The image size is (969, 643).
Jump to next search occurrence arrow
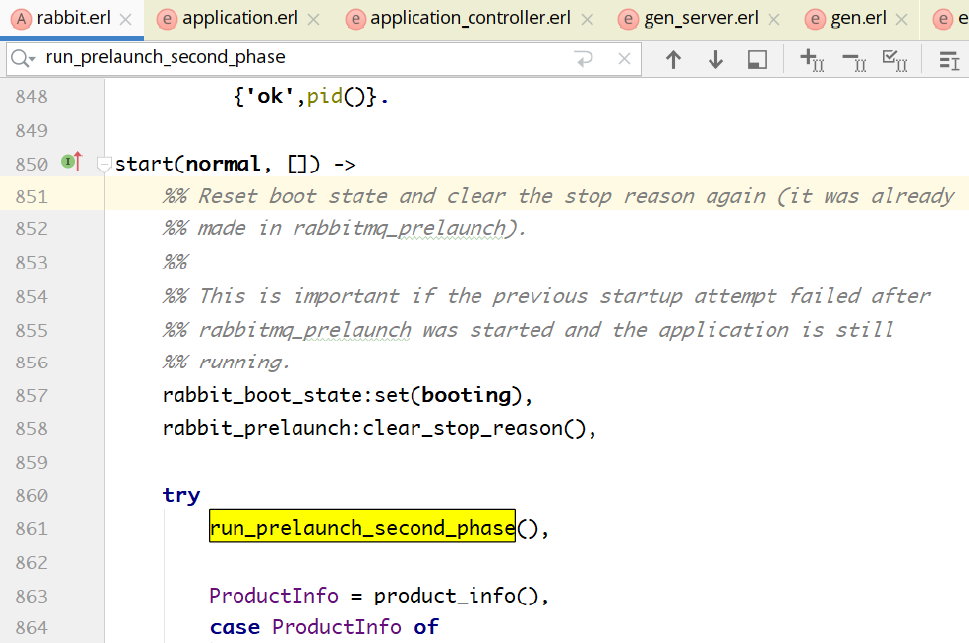715,60
